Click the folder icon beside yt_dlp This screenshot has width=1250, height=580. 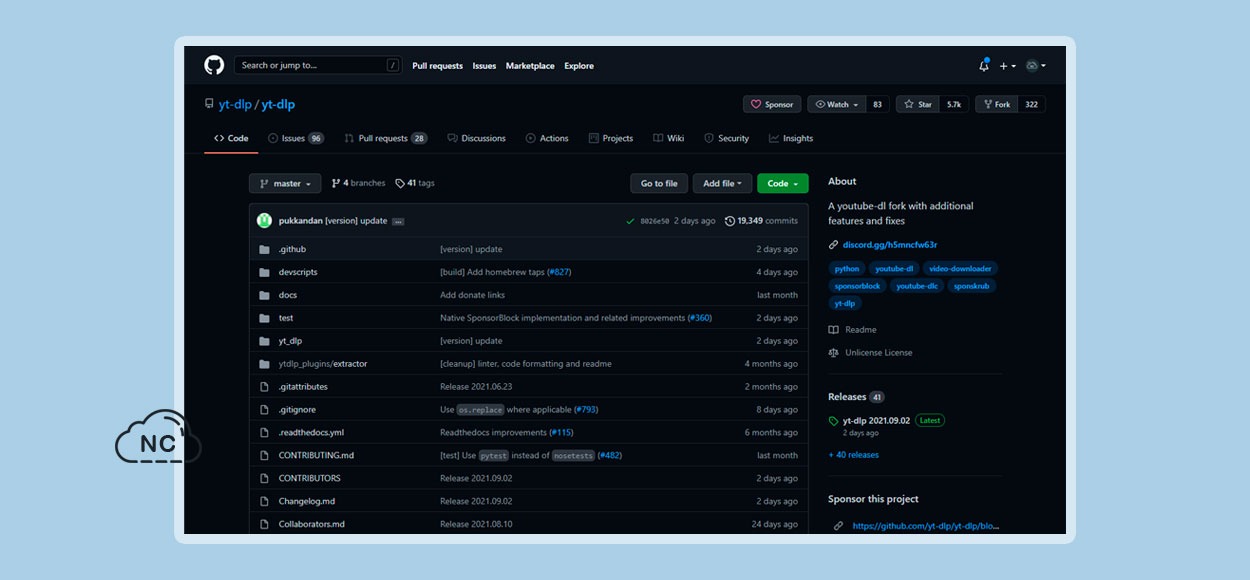click(264, 341)
